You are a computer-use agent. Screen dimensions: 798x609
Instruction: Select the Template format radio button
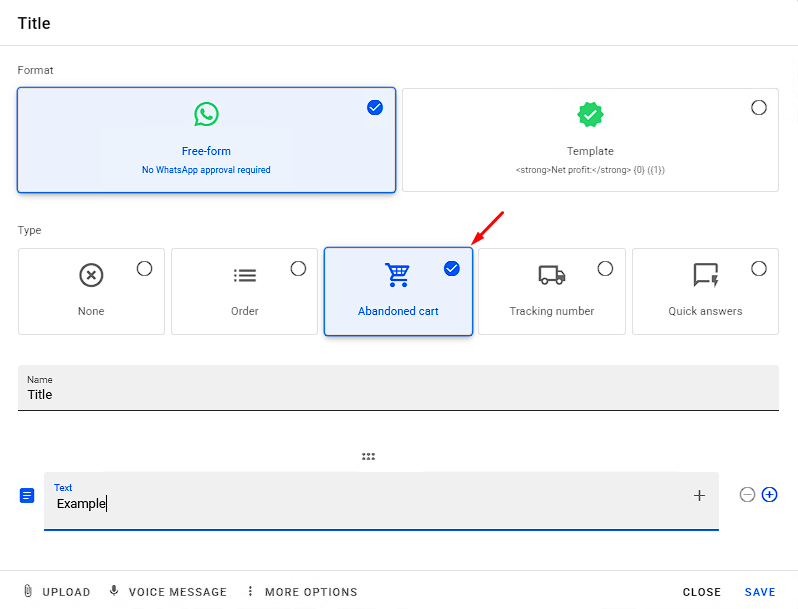click(x=759, y=107)
